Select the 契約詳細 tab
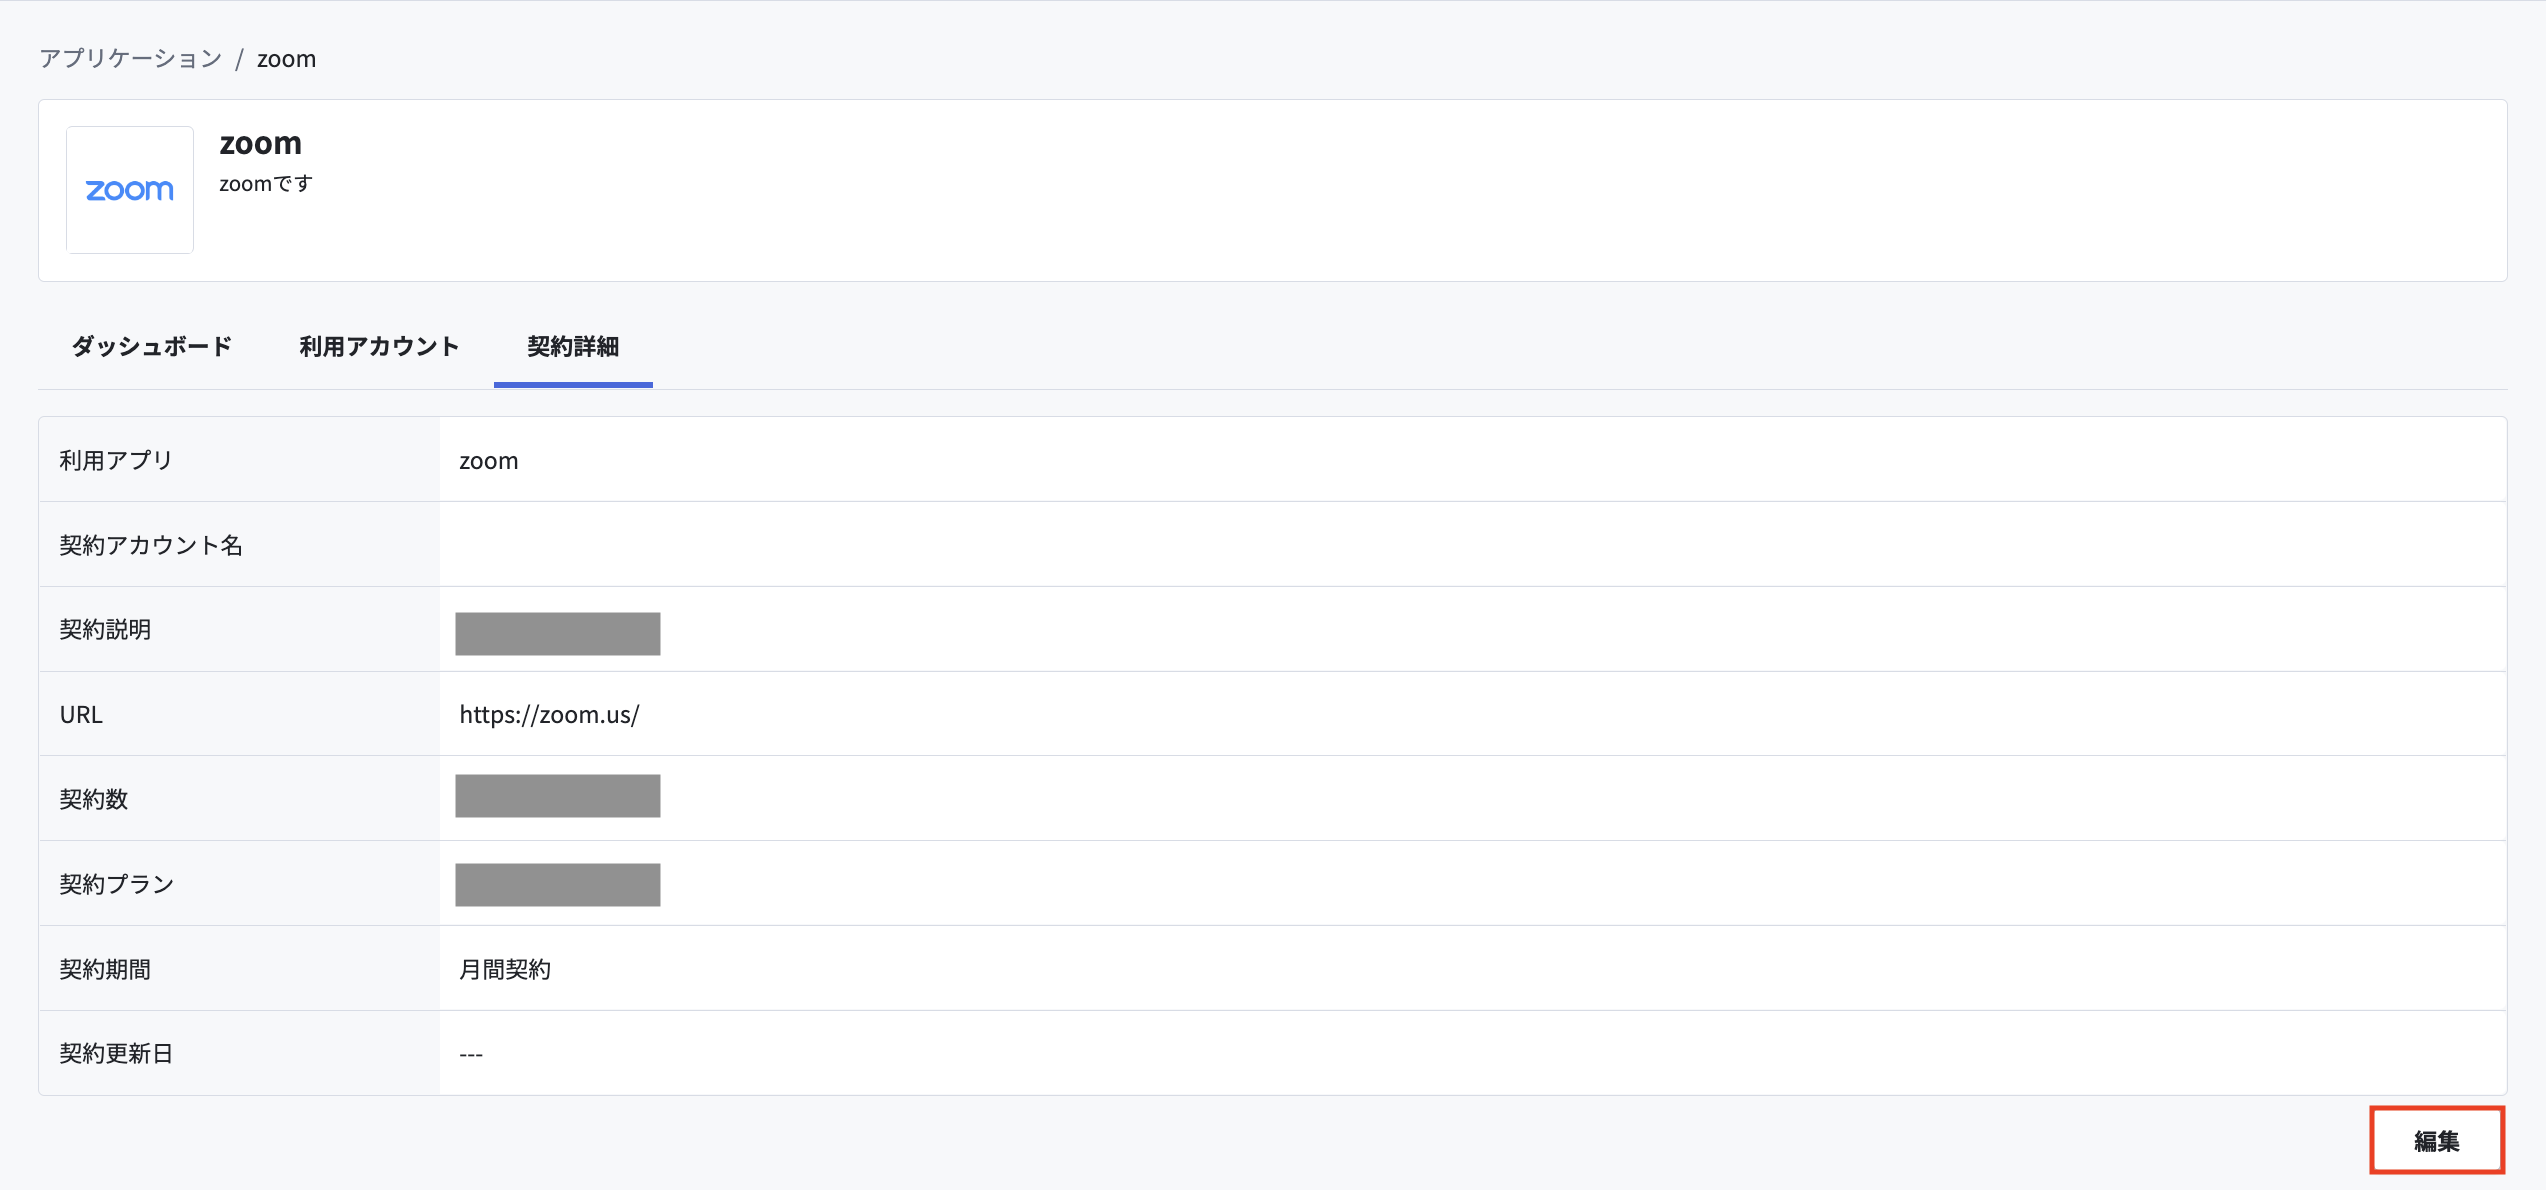Image resolution: width=2546 pixels, height=1190 pixels. tap(573, 346)
